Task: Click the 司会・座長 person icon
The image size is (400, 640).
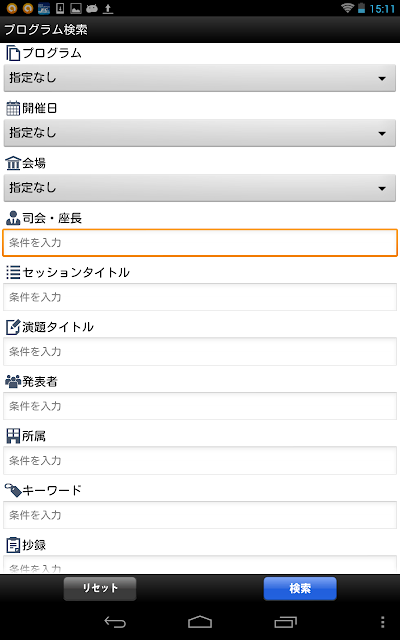Action: (13, 218)
